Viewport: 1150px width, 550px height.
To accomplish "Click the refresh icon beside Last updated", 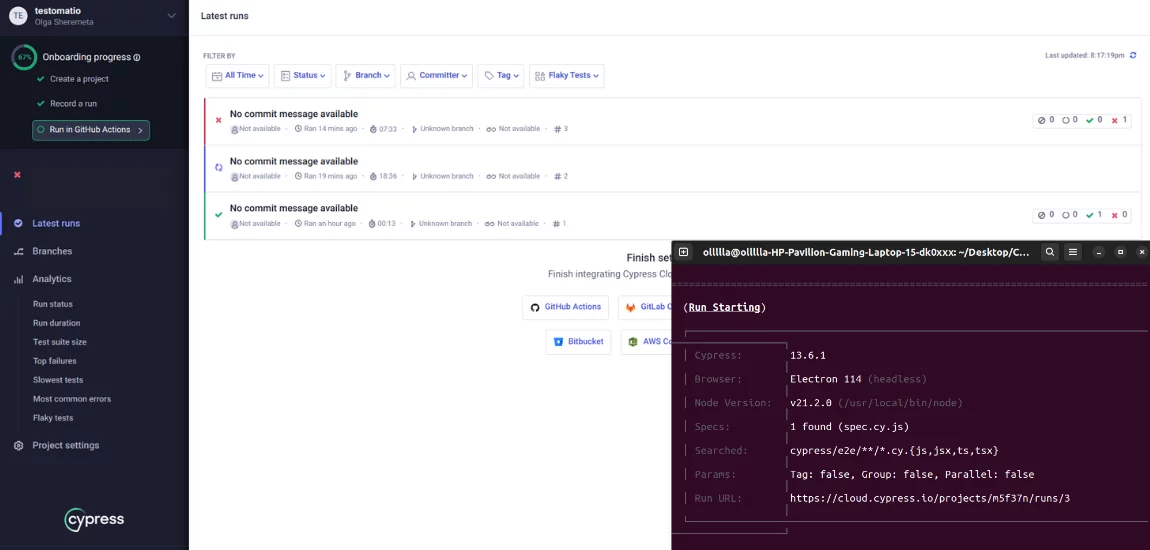I will [x=1133, y=55].
